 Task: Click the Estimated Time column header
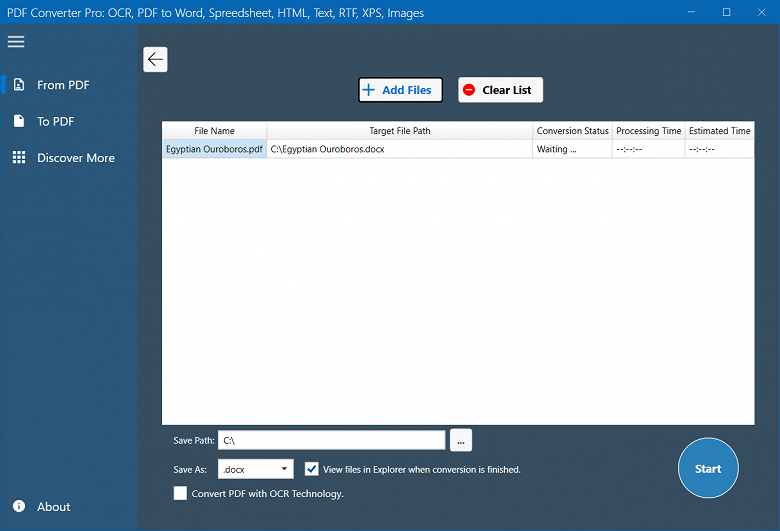tap(719, 131)
